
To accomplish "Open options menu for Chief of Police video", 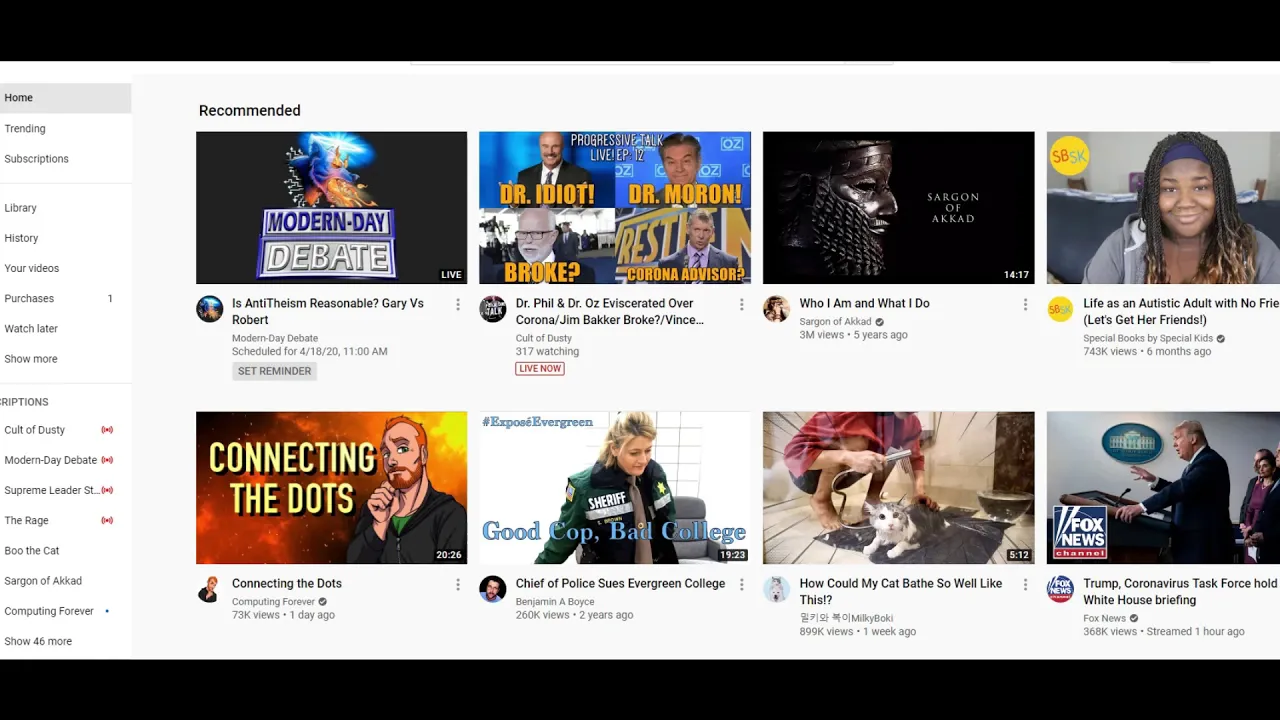I will [742, 584].
